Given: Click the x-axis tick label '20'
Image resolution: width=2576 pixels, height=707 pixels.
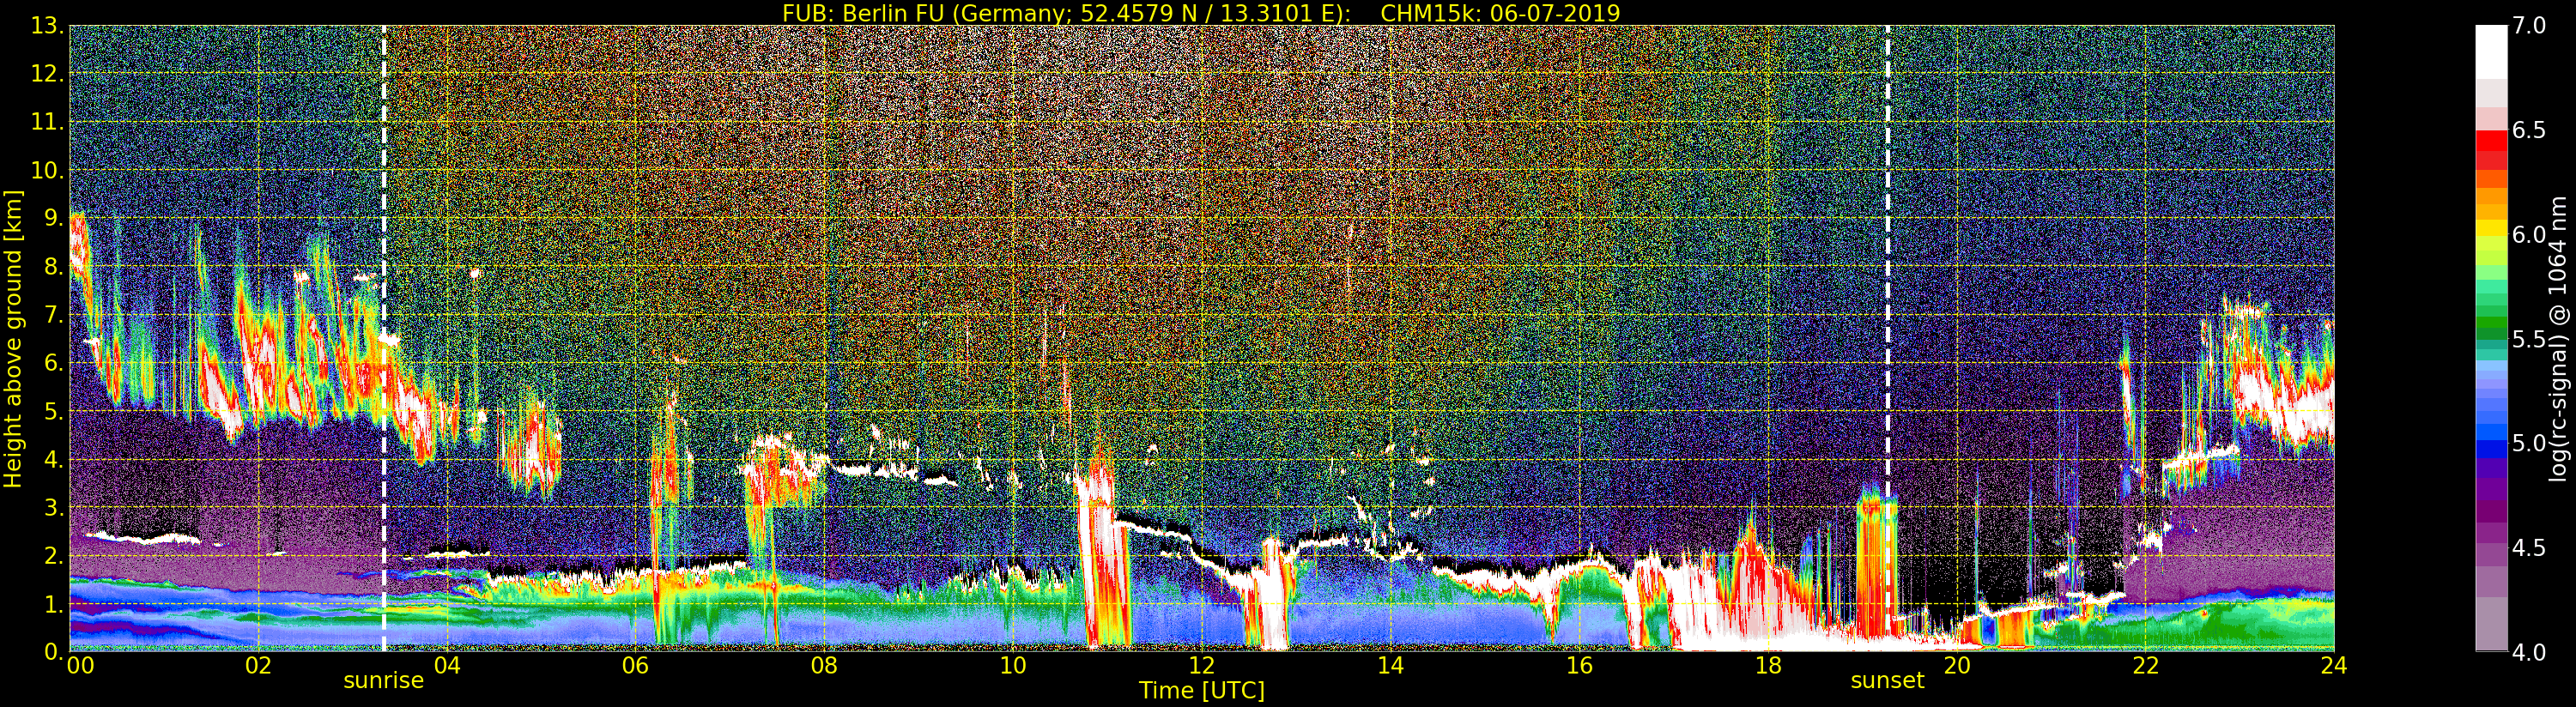Looking at the screenshot, I should pos(1957,665).
